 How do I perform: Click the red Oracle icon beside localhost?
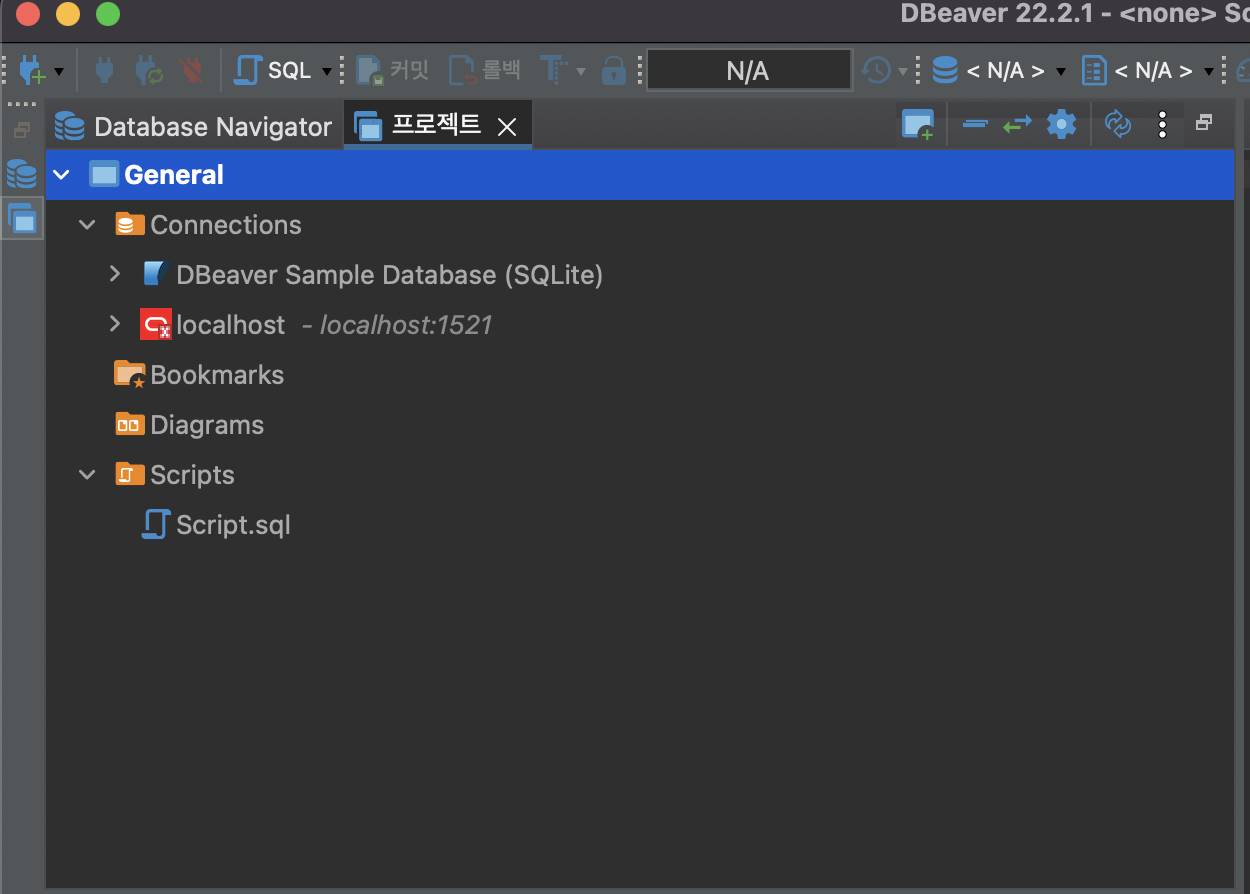[156, 324]
